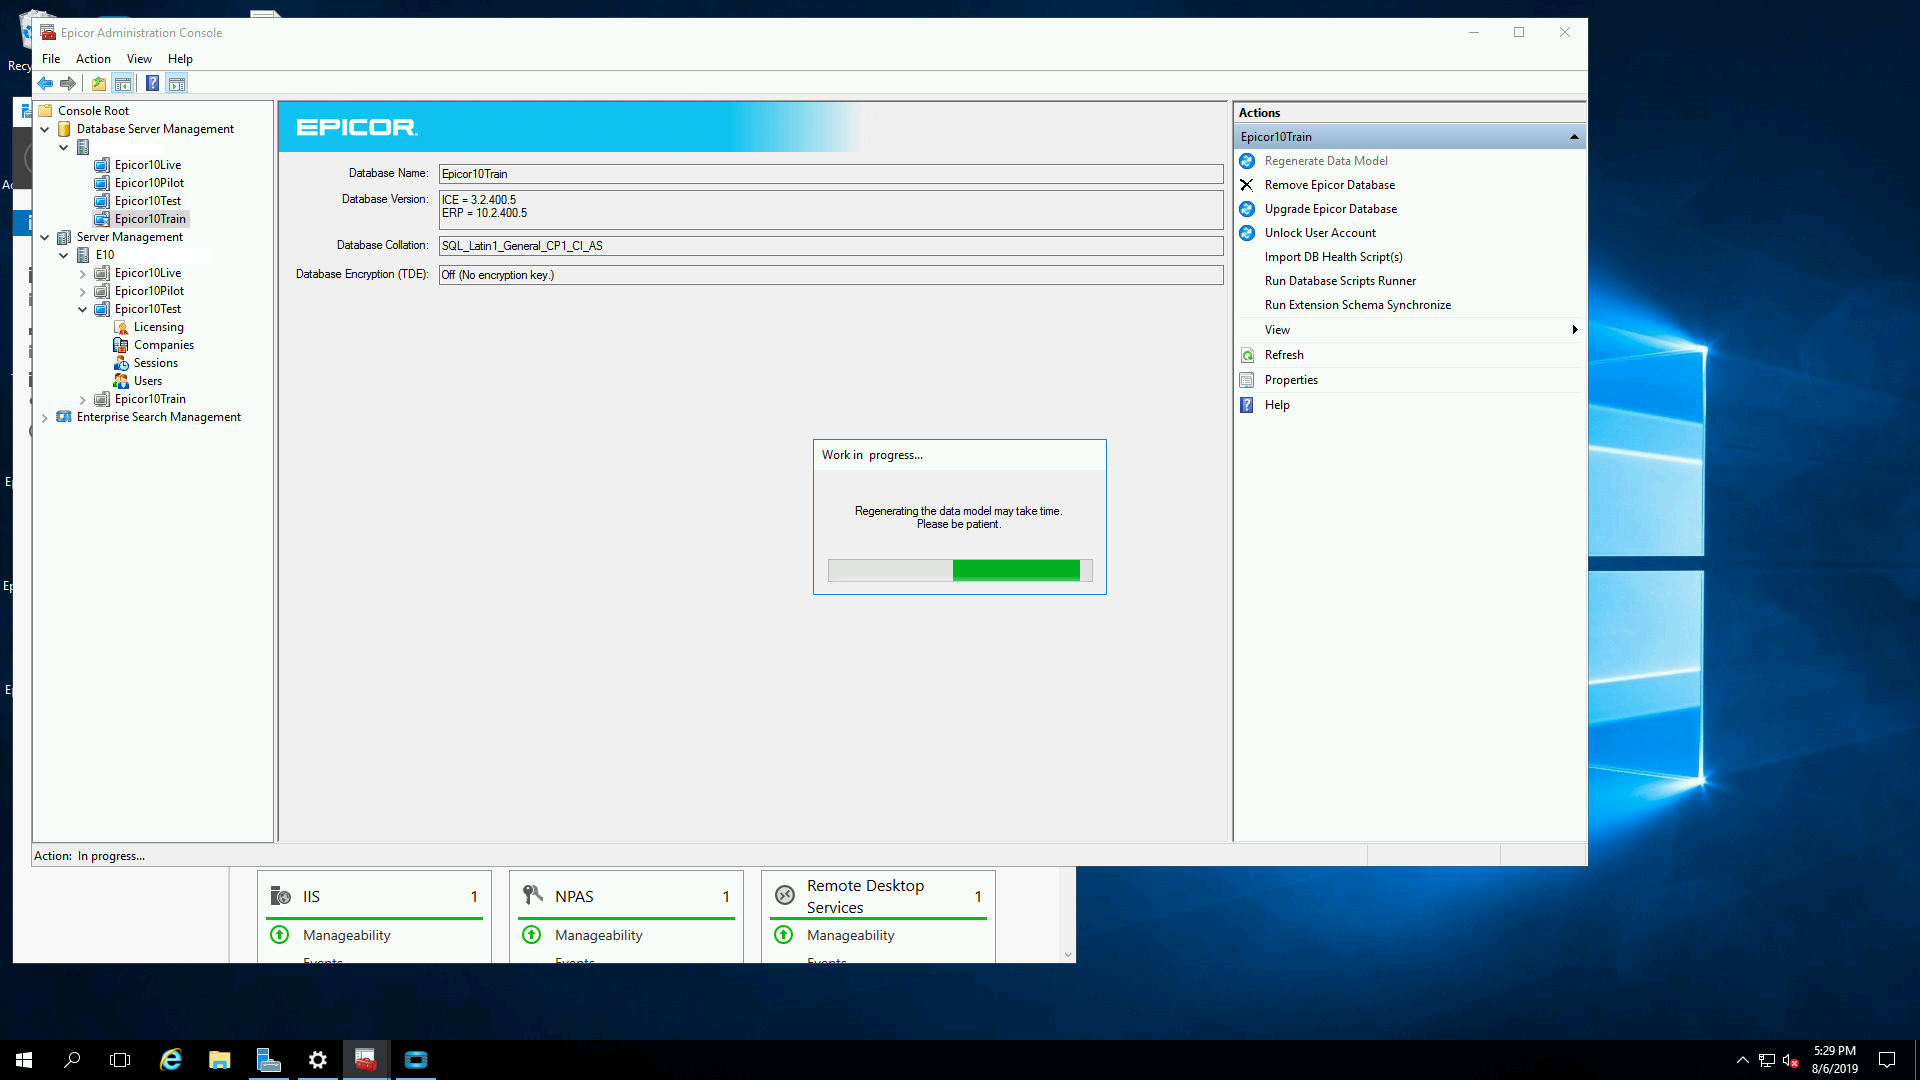Image resolution: width=1920 pixels, height=1080 pixels.
Task: Click Upgrade Epicor Database action text
Action: (1330, 209)
